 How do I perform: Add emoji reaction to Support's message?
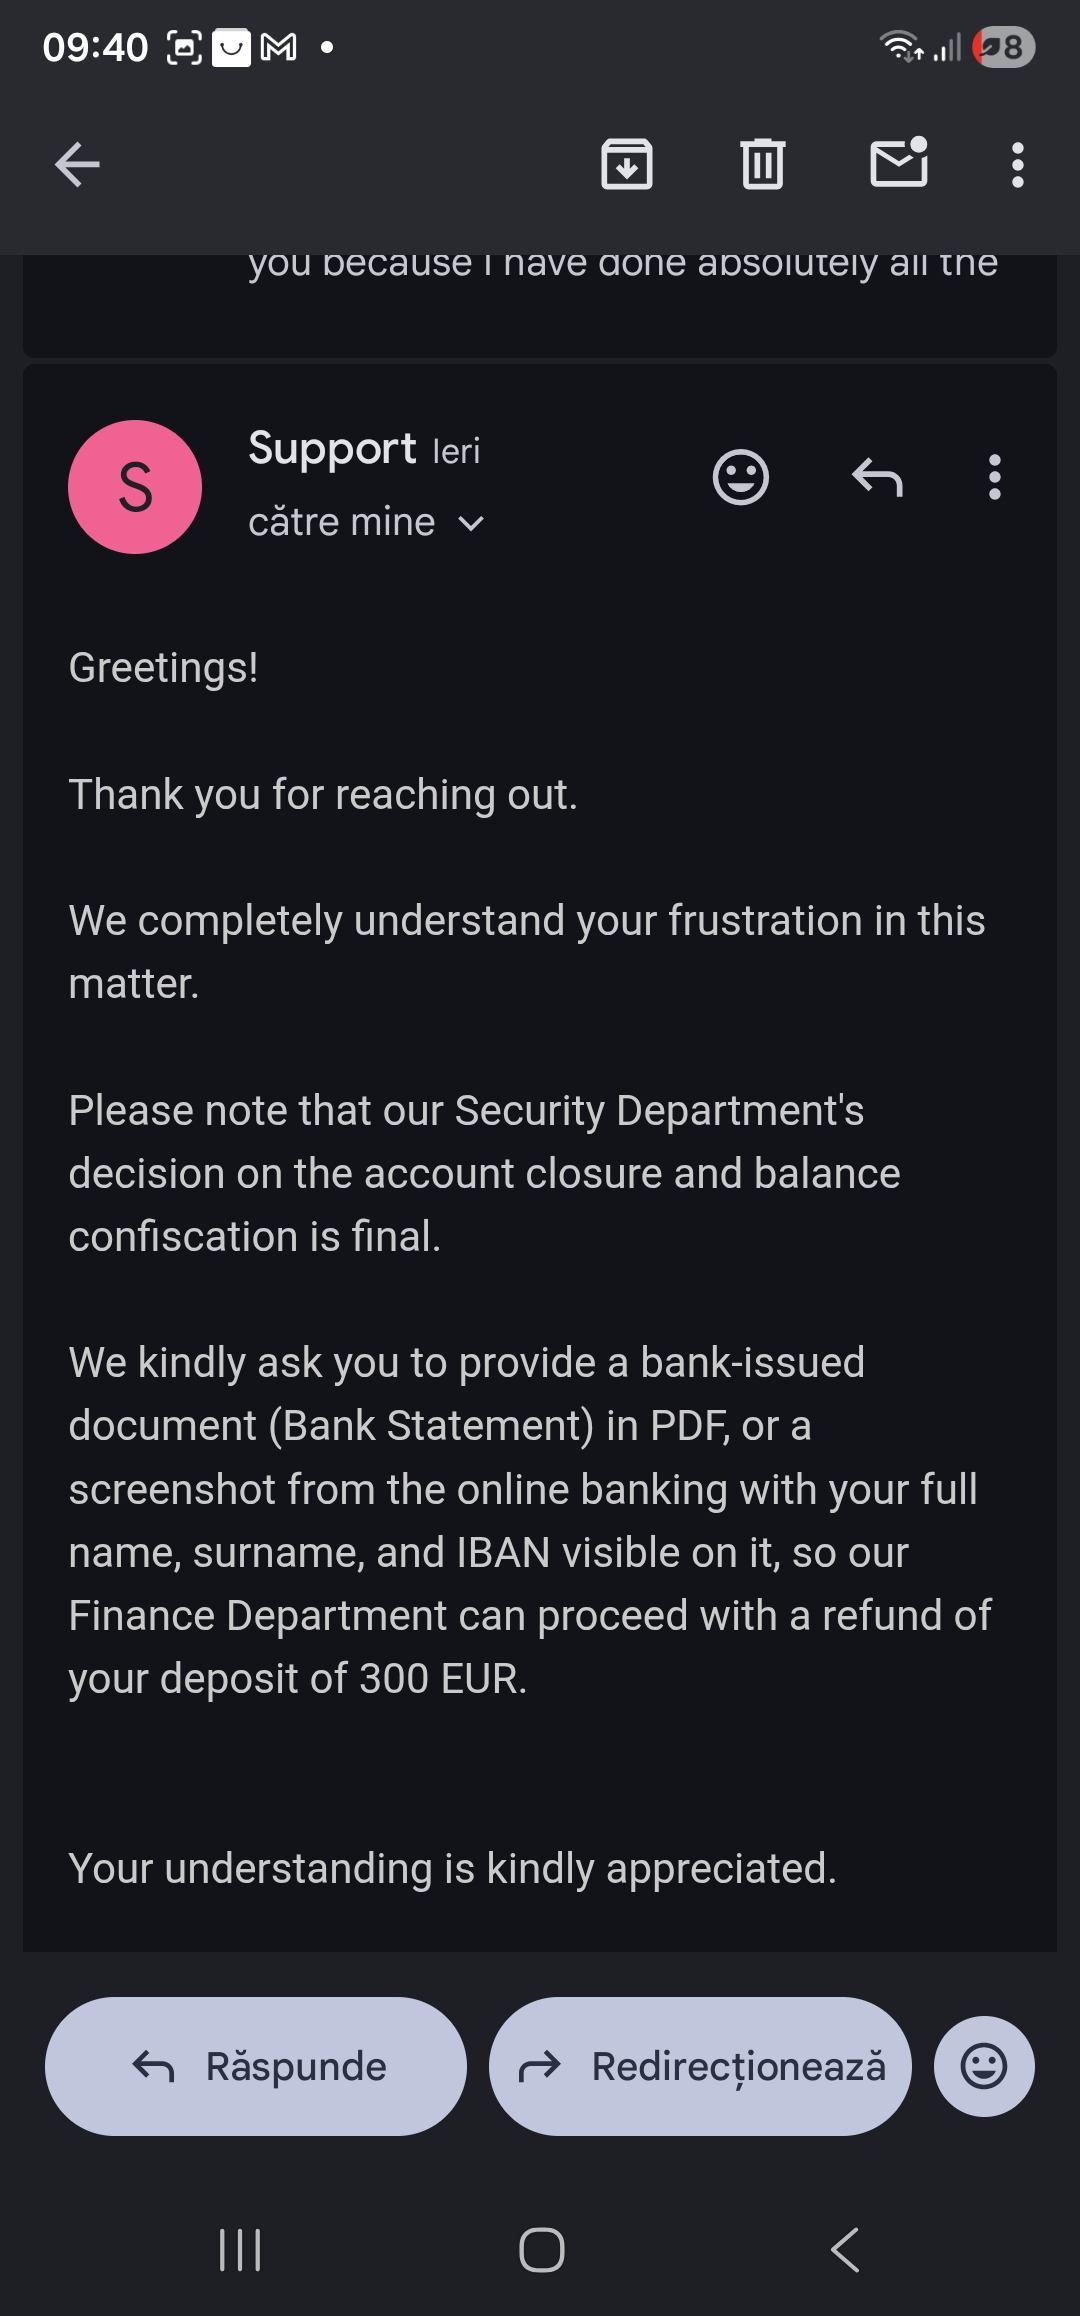(x=741, y=477)
